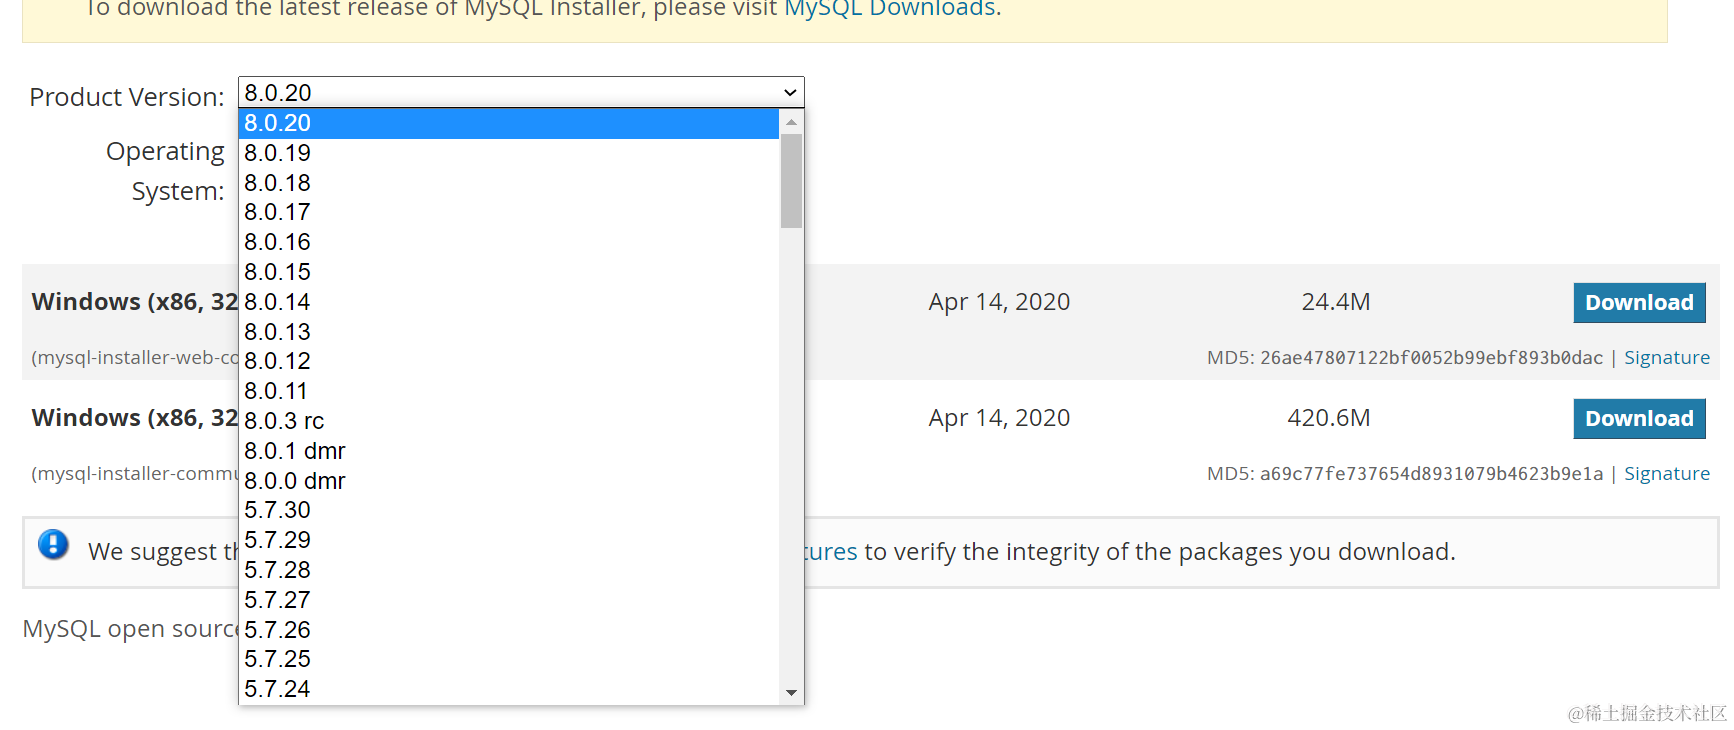Click the MD5 26ae47807122bf0052b99ebf893b0dac text
1734x730 pixels.
tap(1404, 357)
